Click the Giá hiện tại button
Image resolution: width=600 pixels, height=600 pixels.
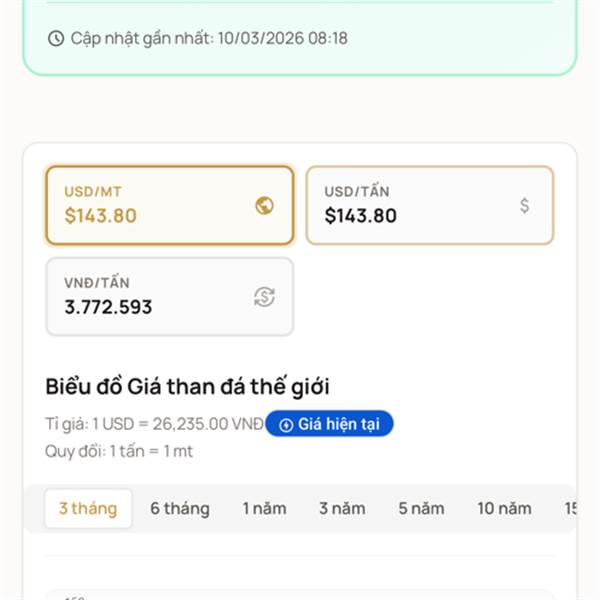329,424
